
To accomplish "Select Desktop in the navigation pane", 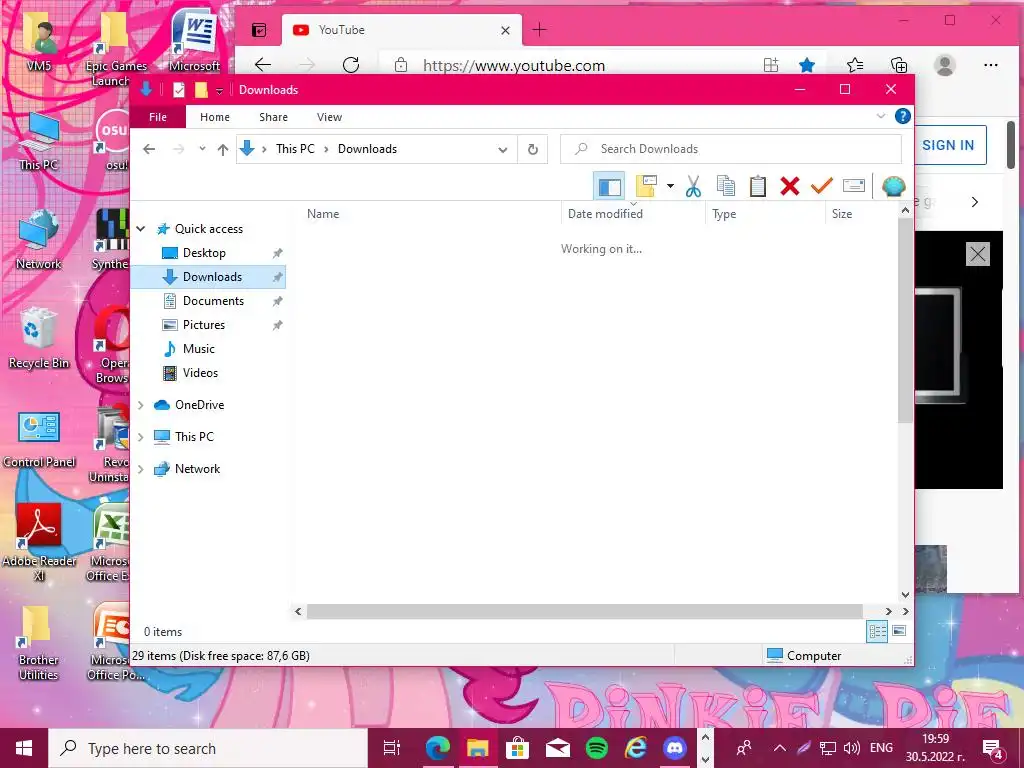I will click(x=204, y=253).
